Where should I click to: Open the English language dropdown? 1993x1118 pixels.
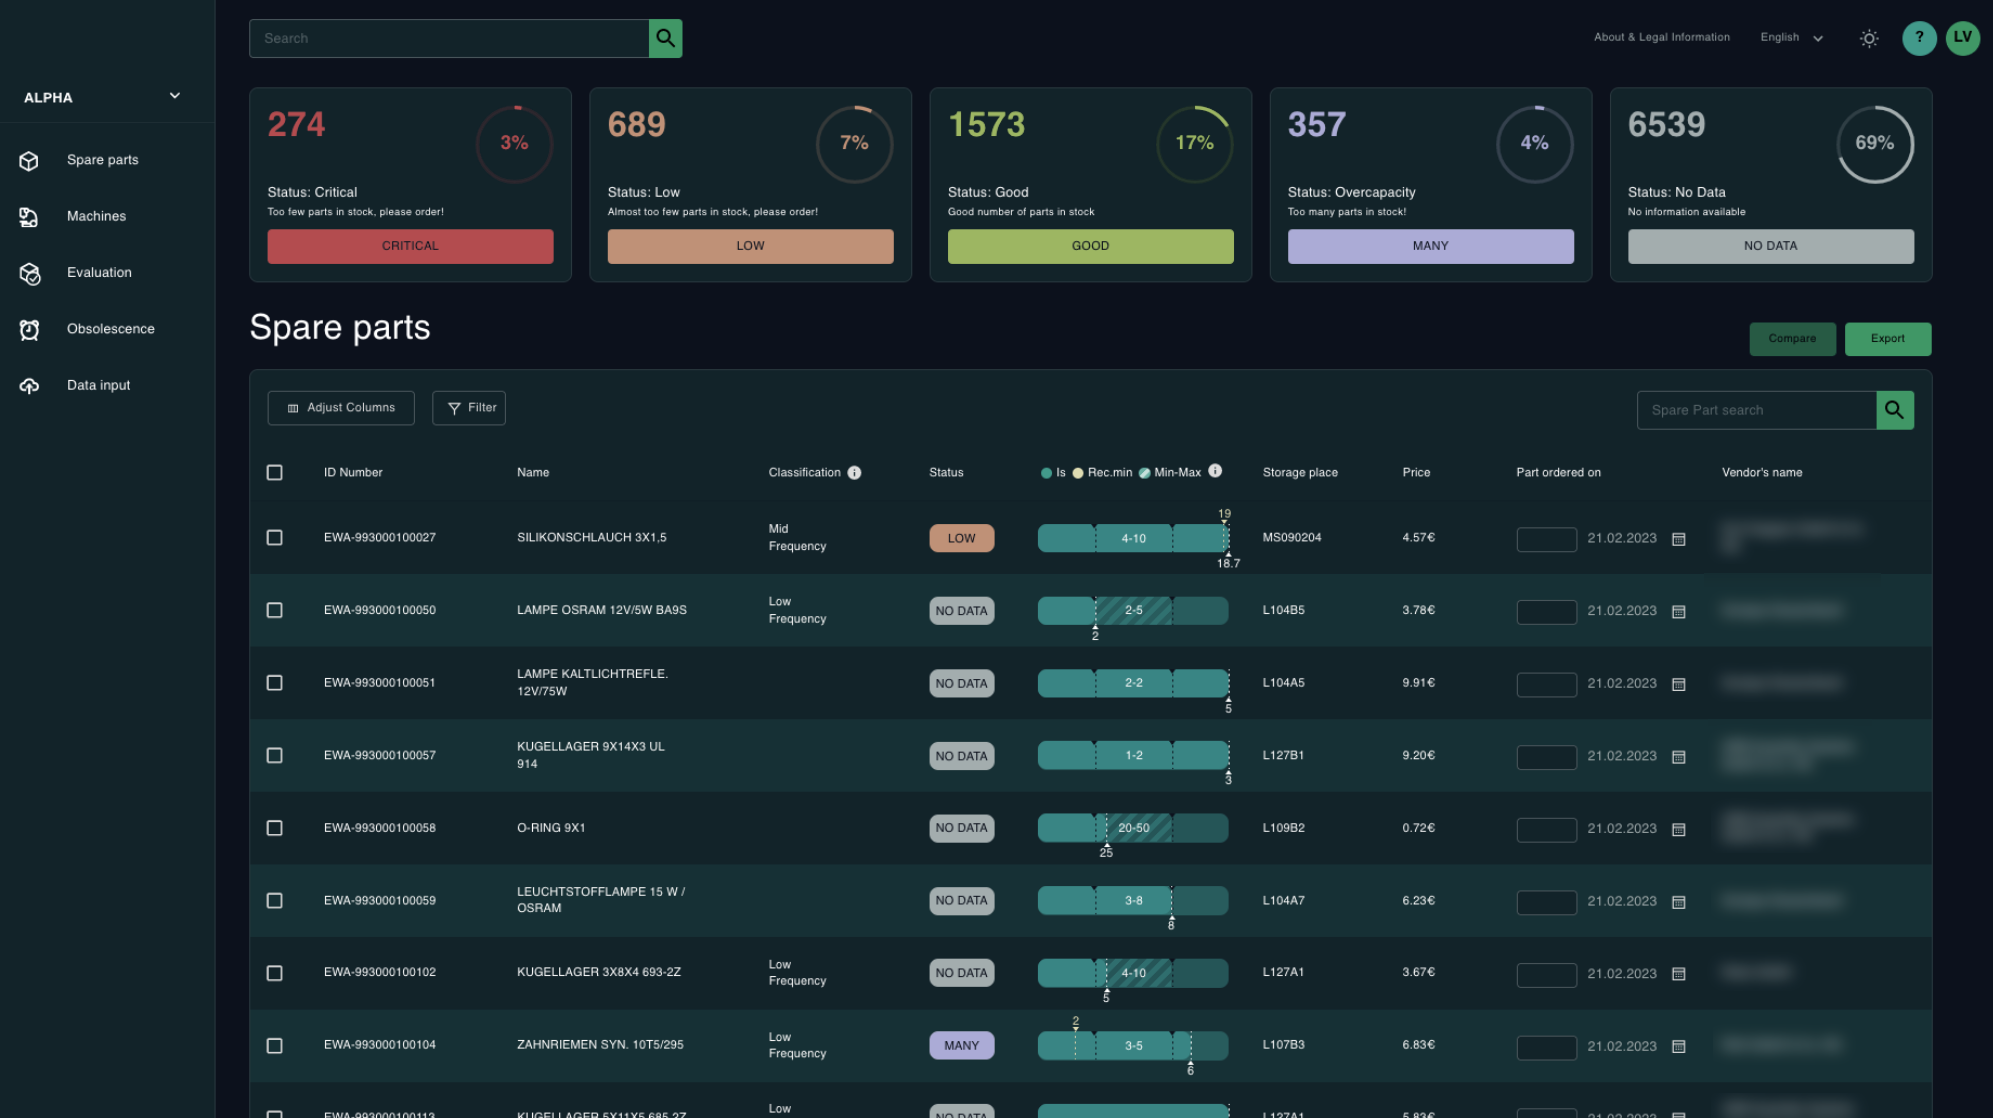tap(1791, 38)
